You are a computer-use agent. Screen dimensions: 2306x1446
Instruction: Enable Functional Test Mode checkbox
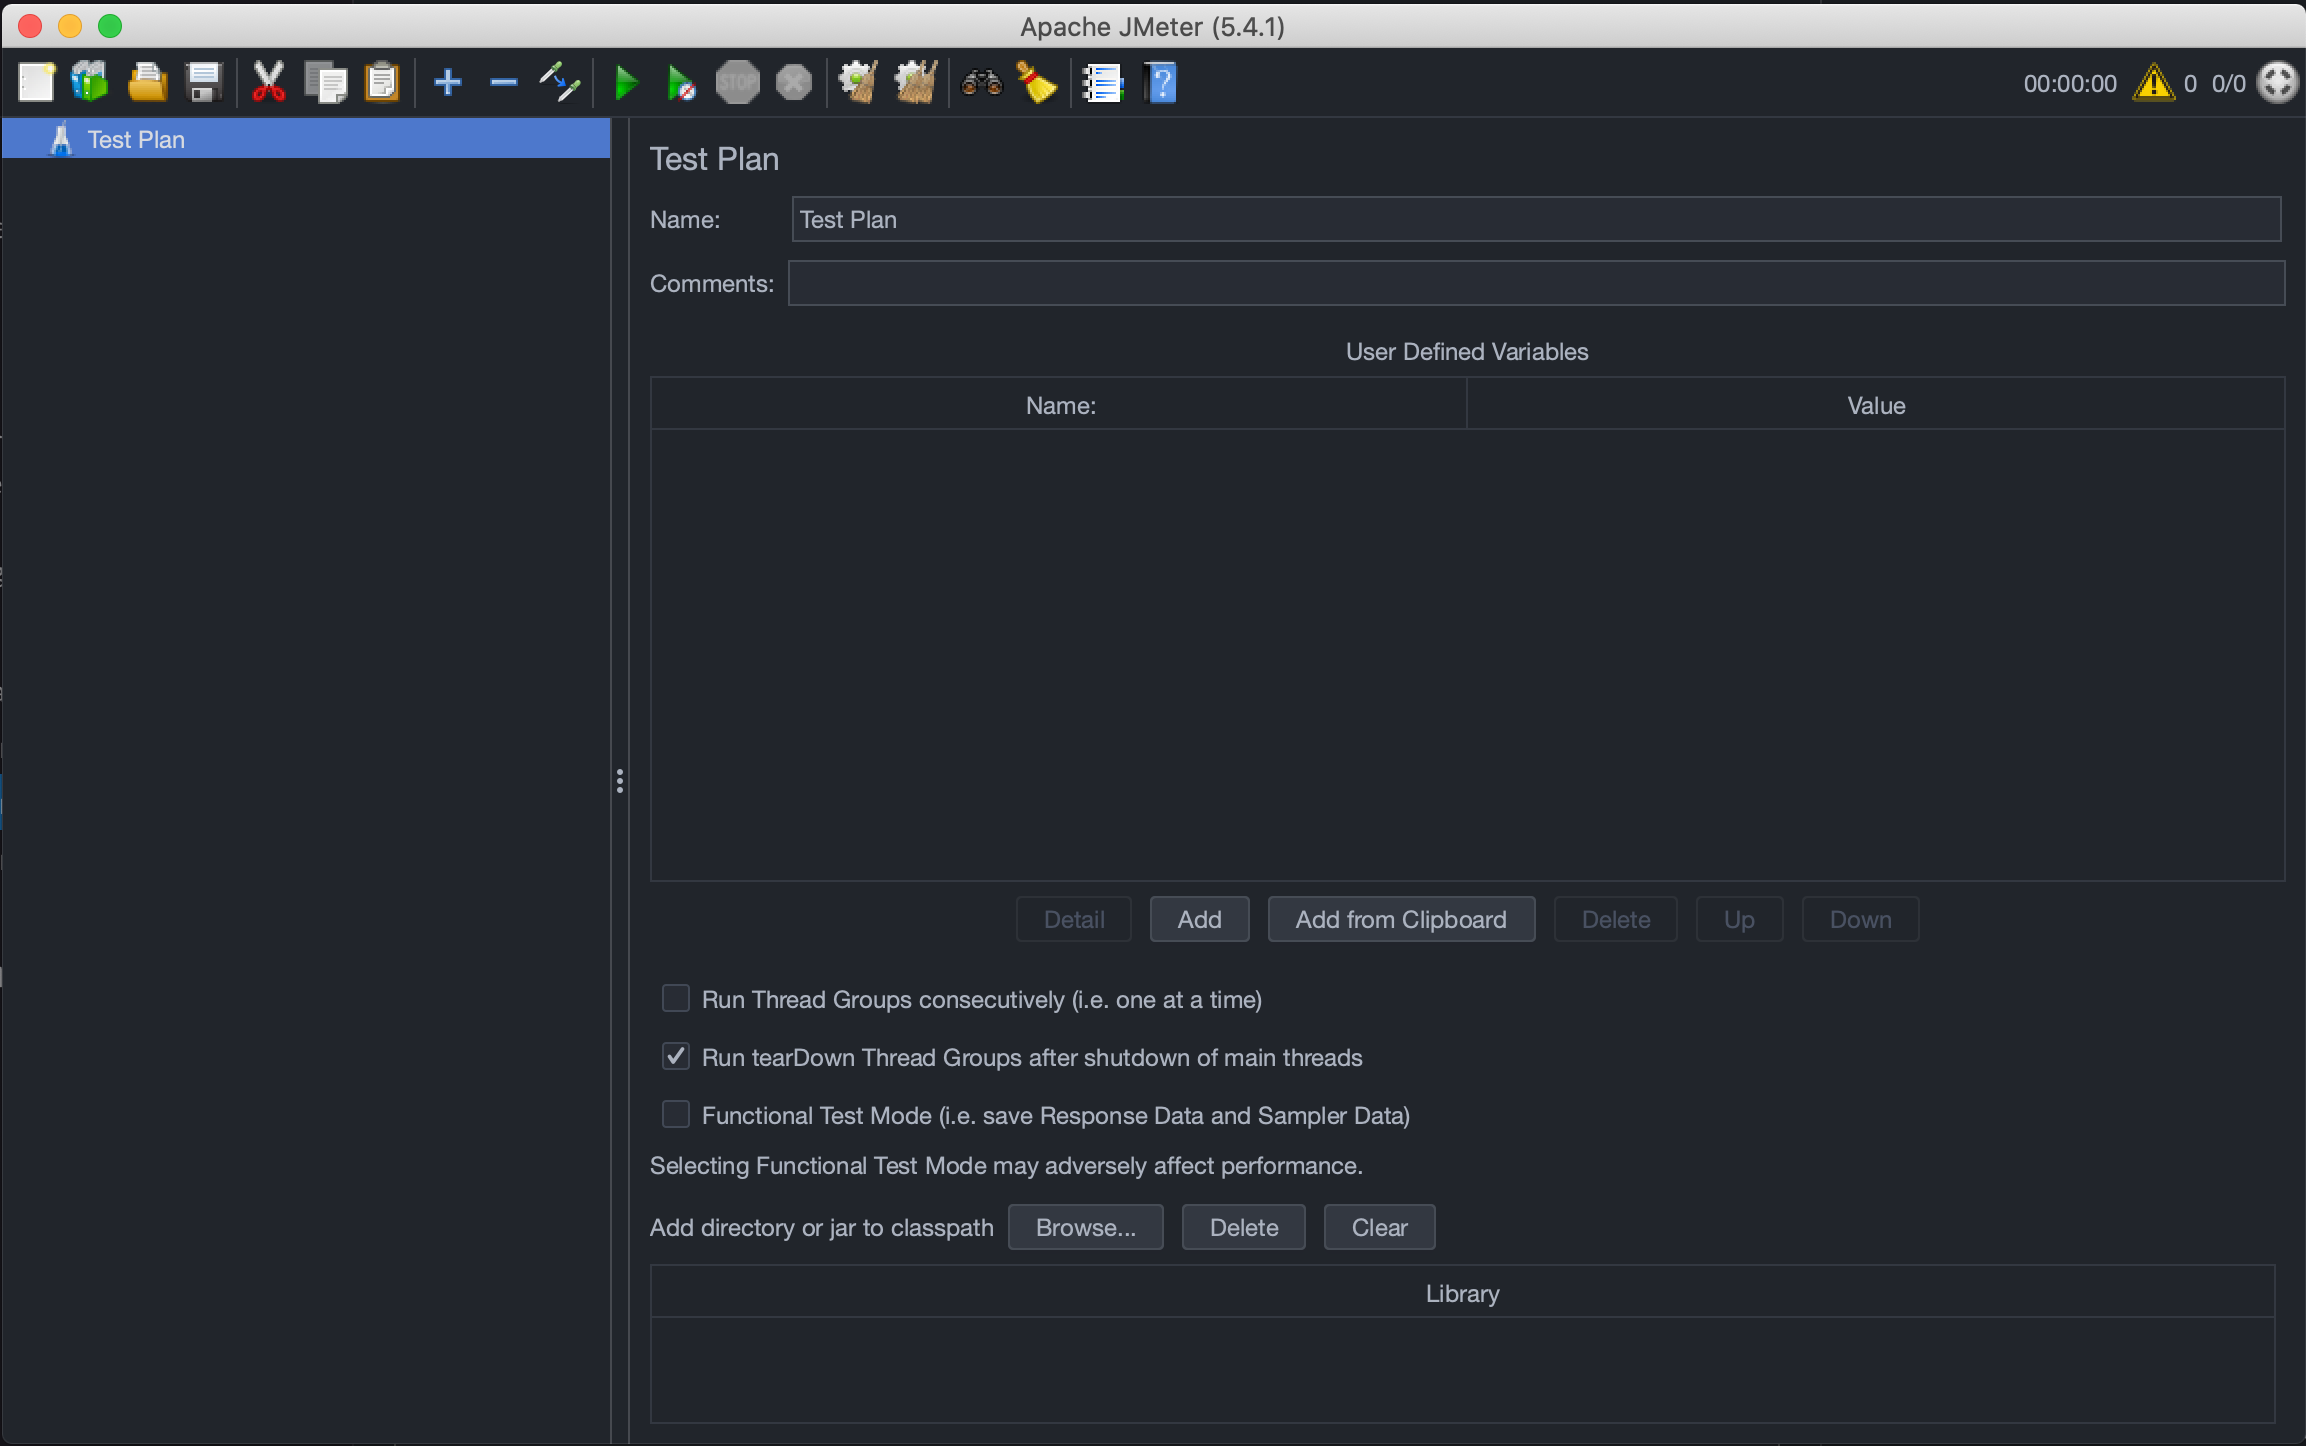(x=676, y=1115)
